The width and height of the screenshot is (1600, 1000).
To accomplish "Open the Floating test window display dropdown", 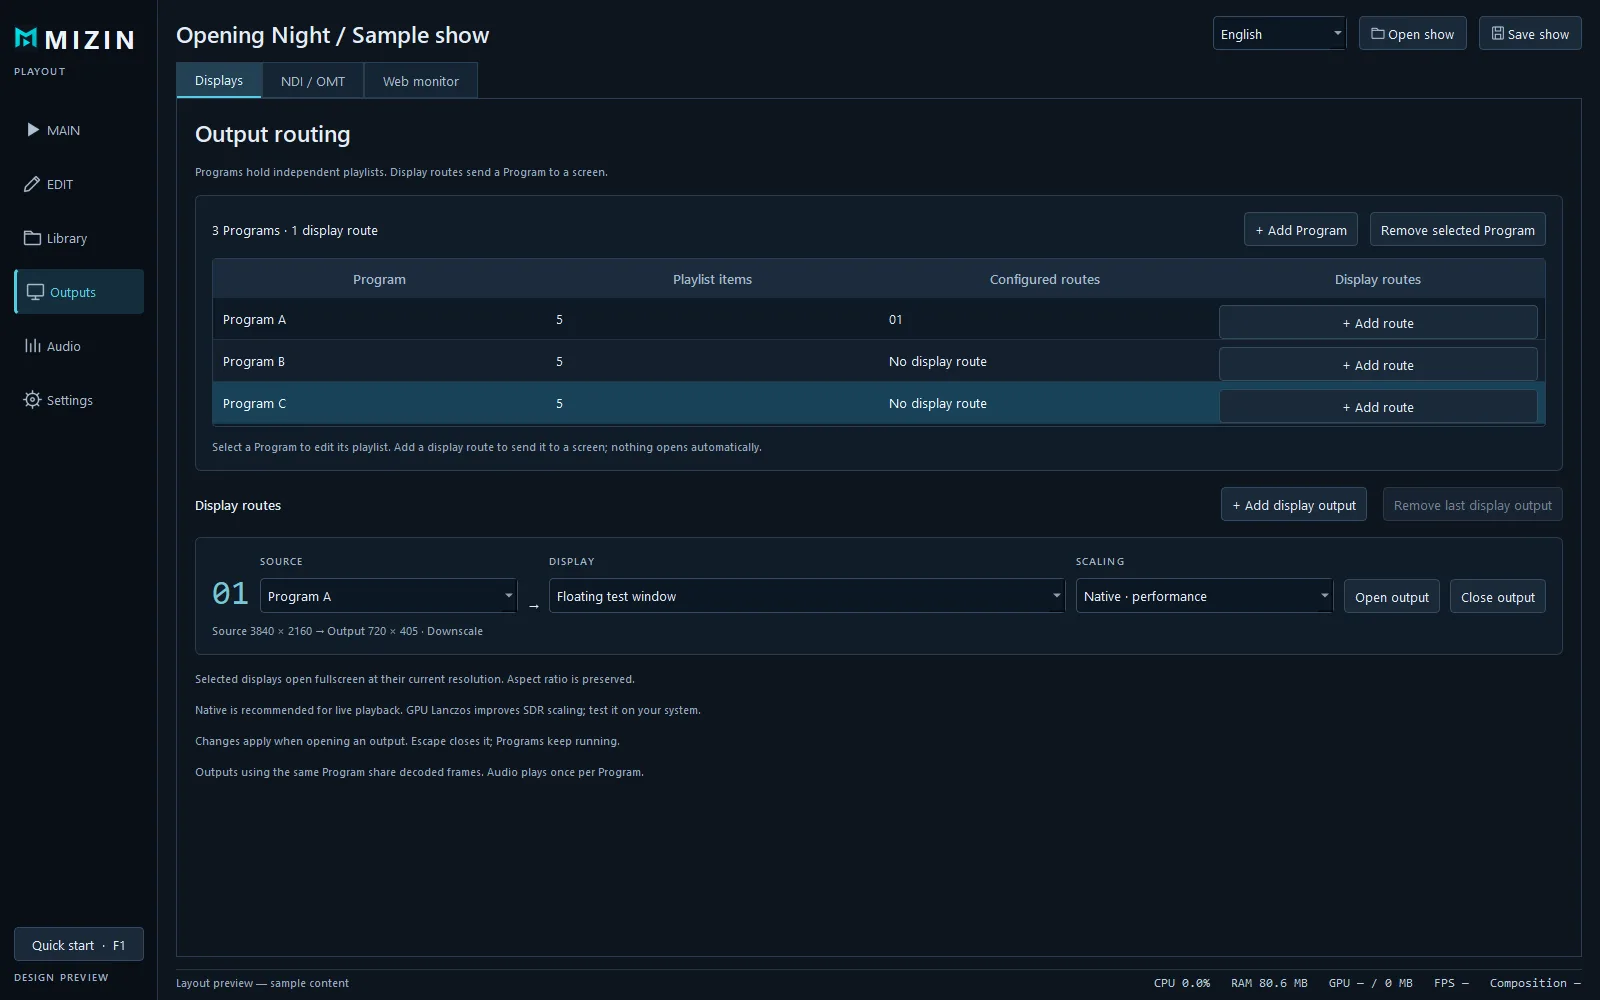I will (807, 596).
